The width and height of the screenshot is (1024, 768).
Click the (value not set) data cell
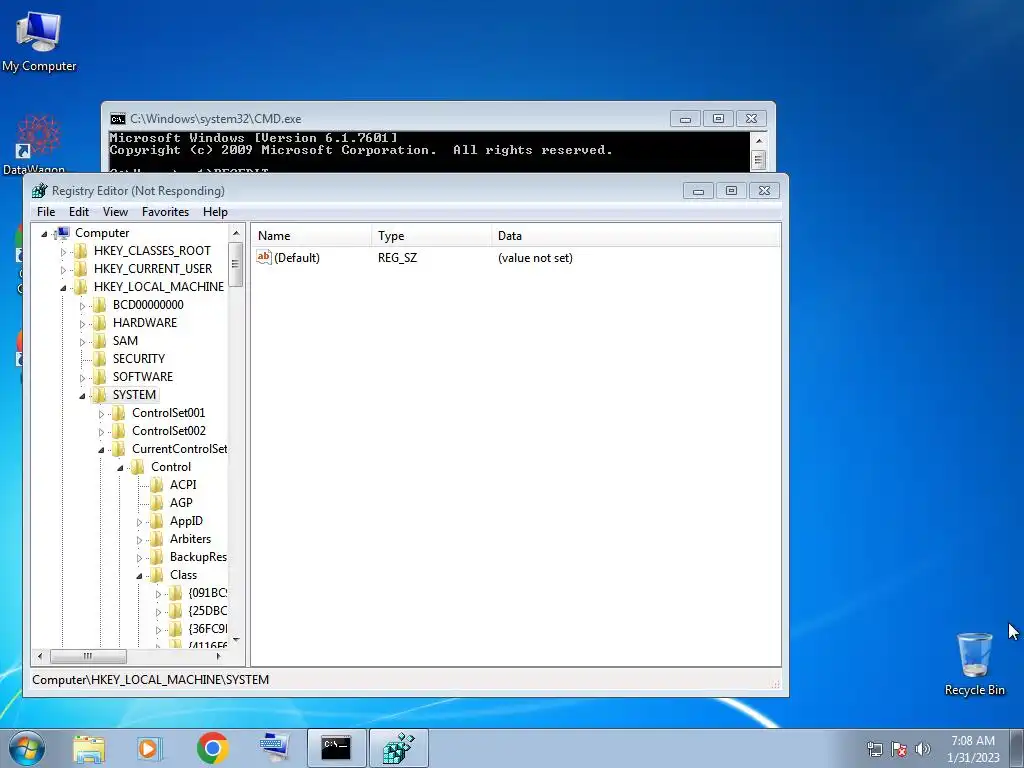point(535,258)
